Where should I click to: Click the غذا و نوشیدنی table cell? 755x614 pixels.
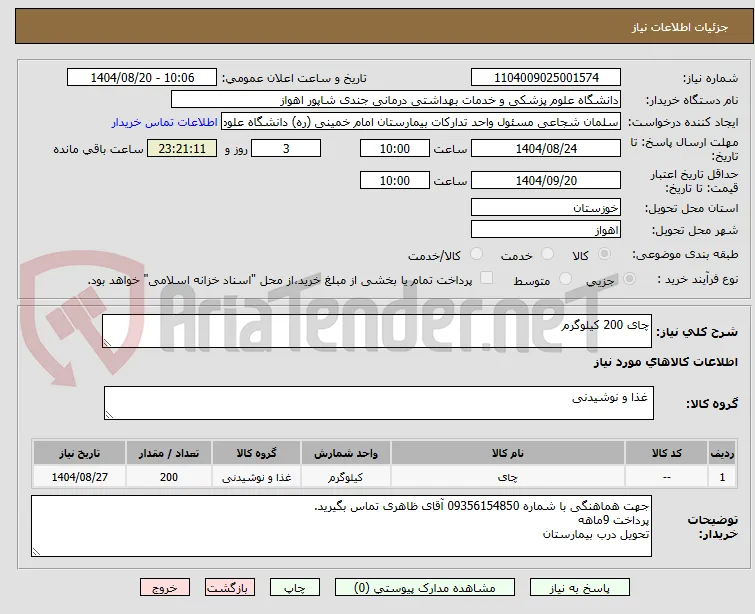[x=256, y=477]
